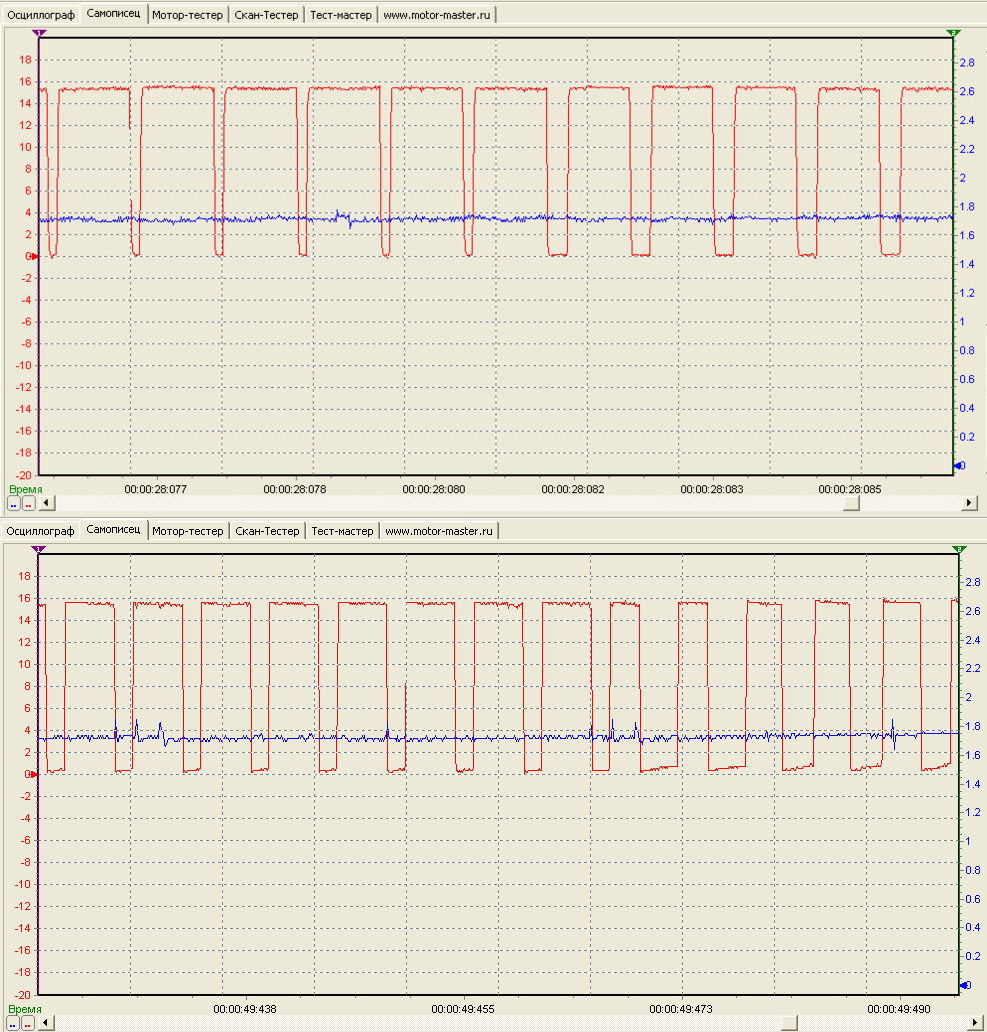Viewport: 987px width, 1032px height.
Task: Click upper chart horizontal scrollbar thumb
Action: coord(851,503)
